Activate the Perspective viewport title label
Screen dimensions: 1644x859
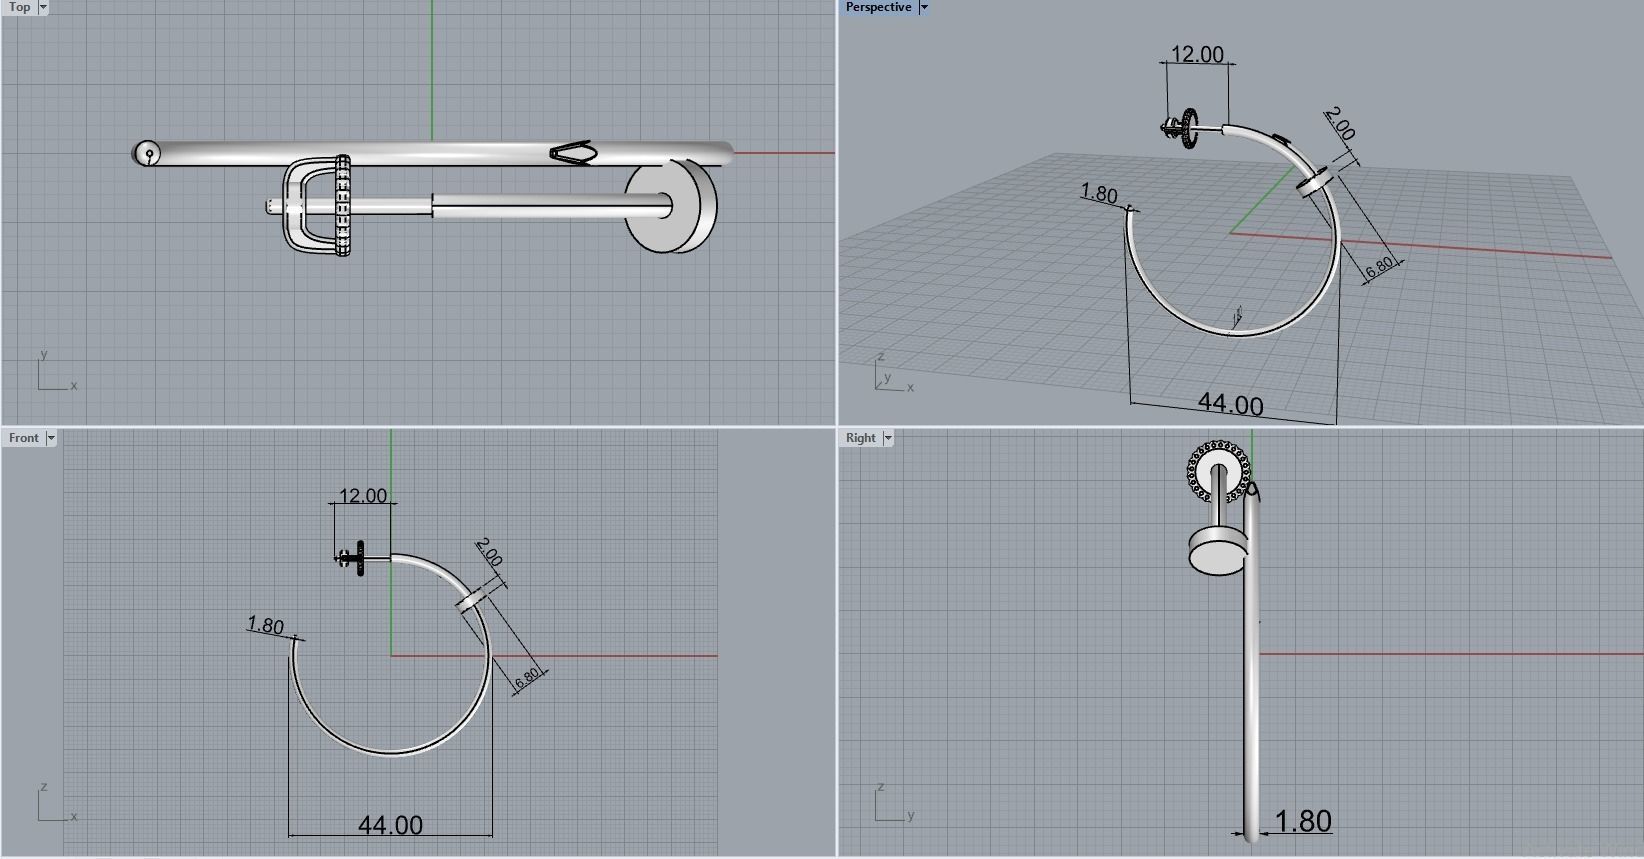click(878, 7)
